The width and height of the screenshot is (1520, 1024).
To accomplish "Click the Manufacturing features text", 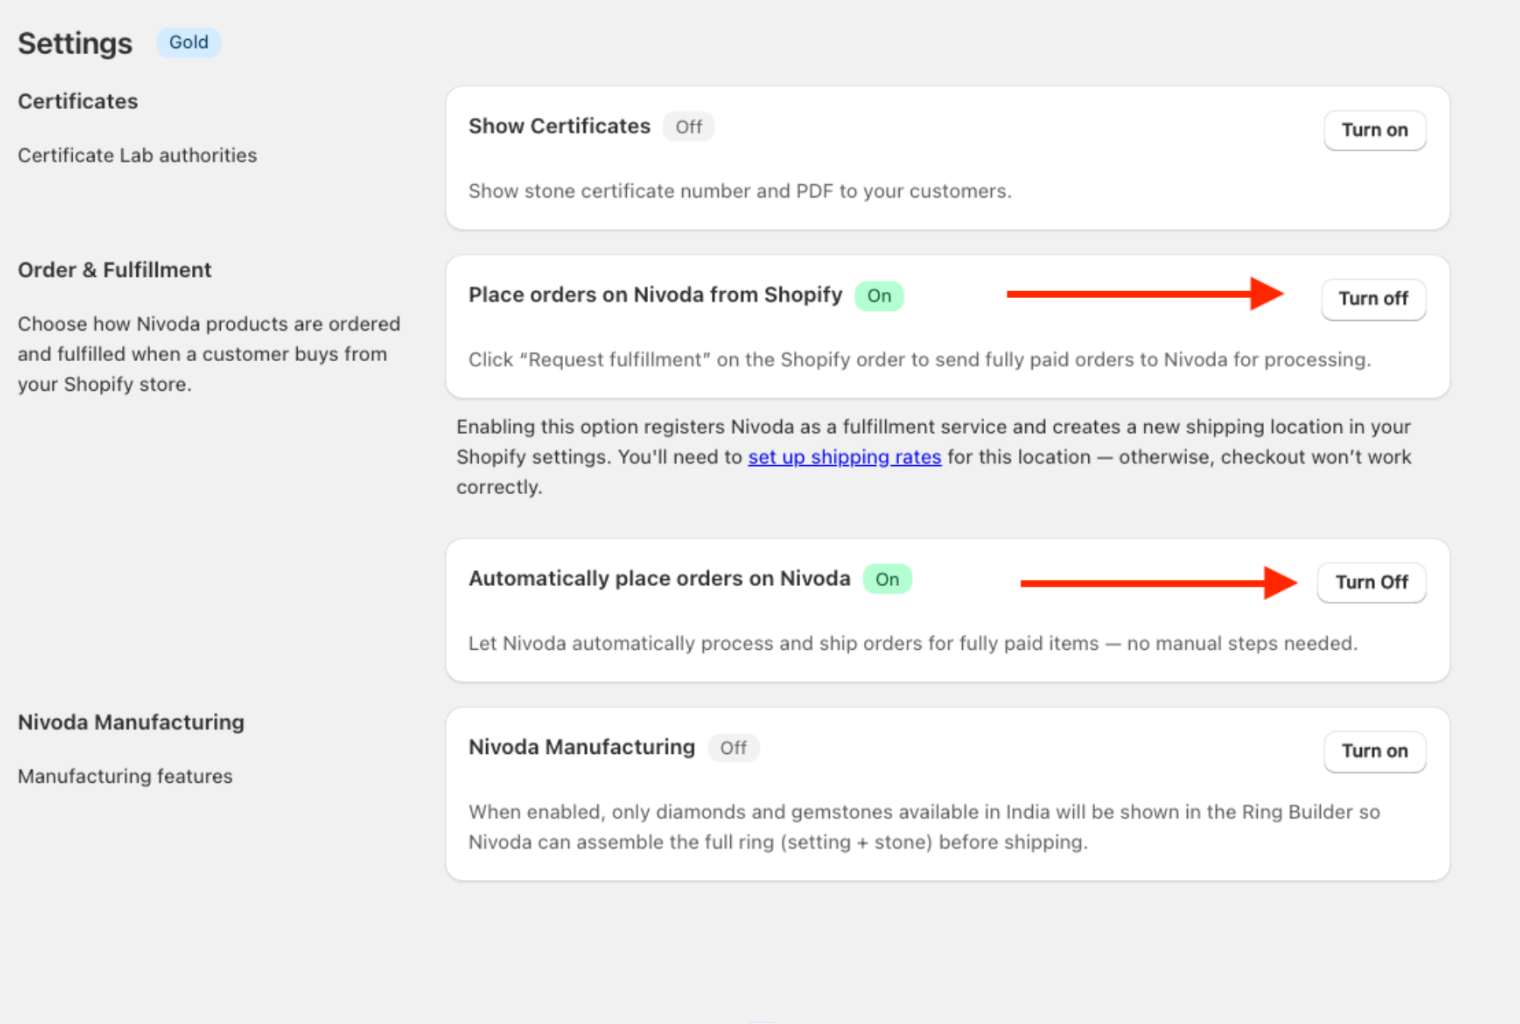I will [x=125, y=776].
